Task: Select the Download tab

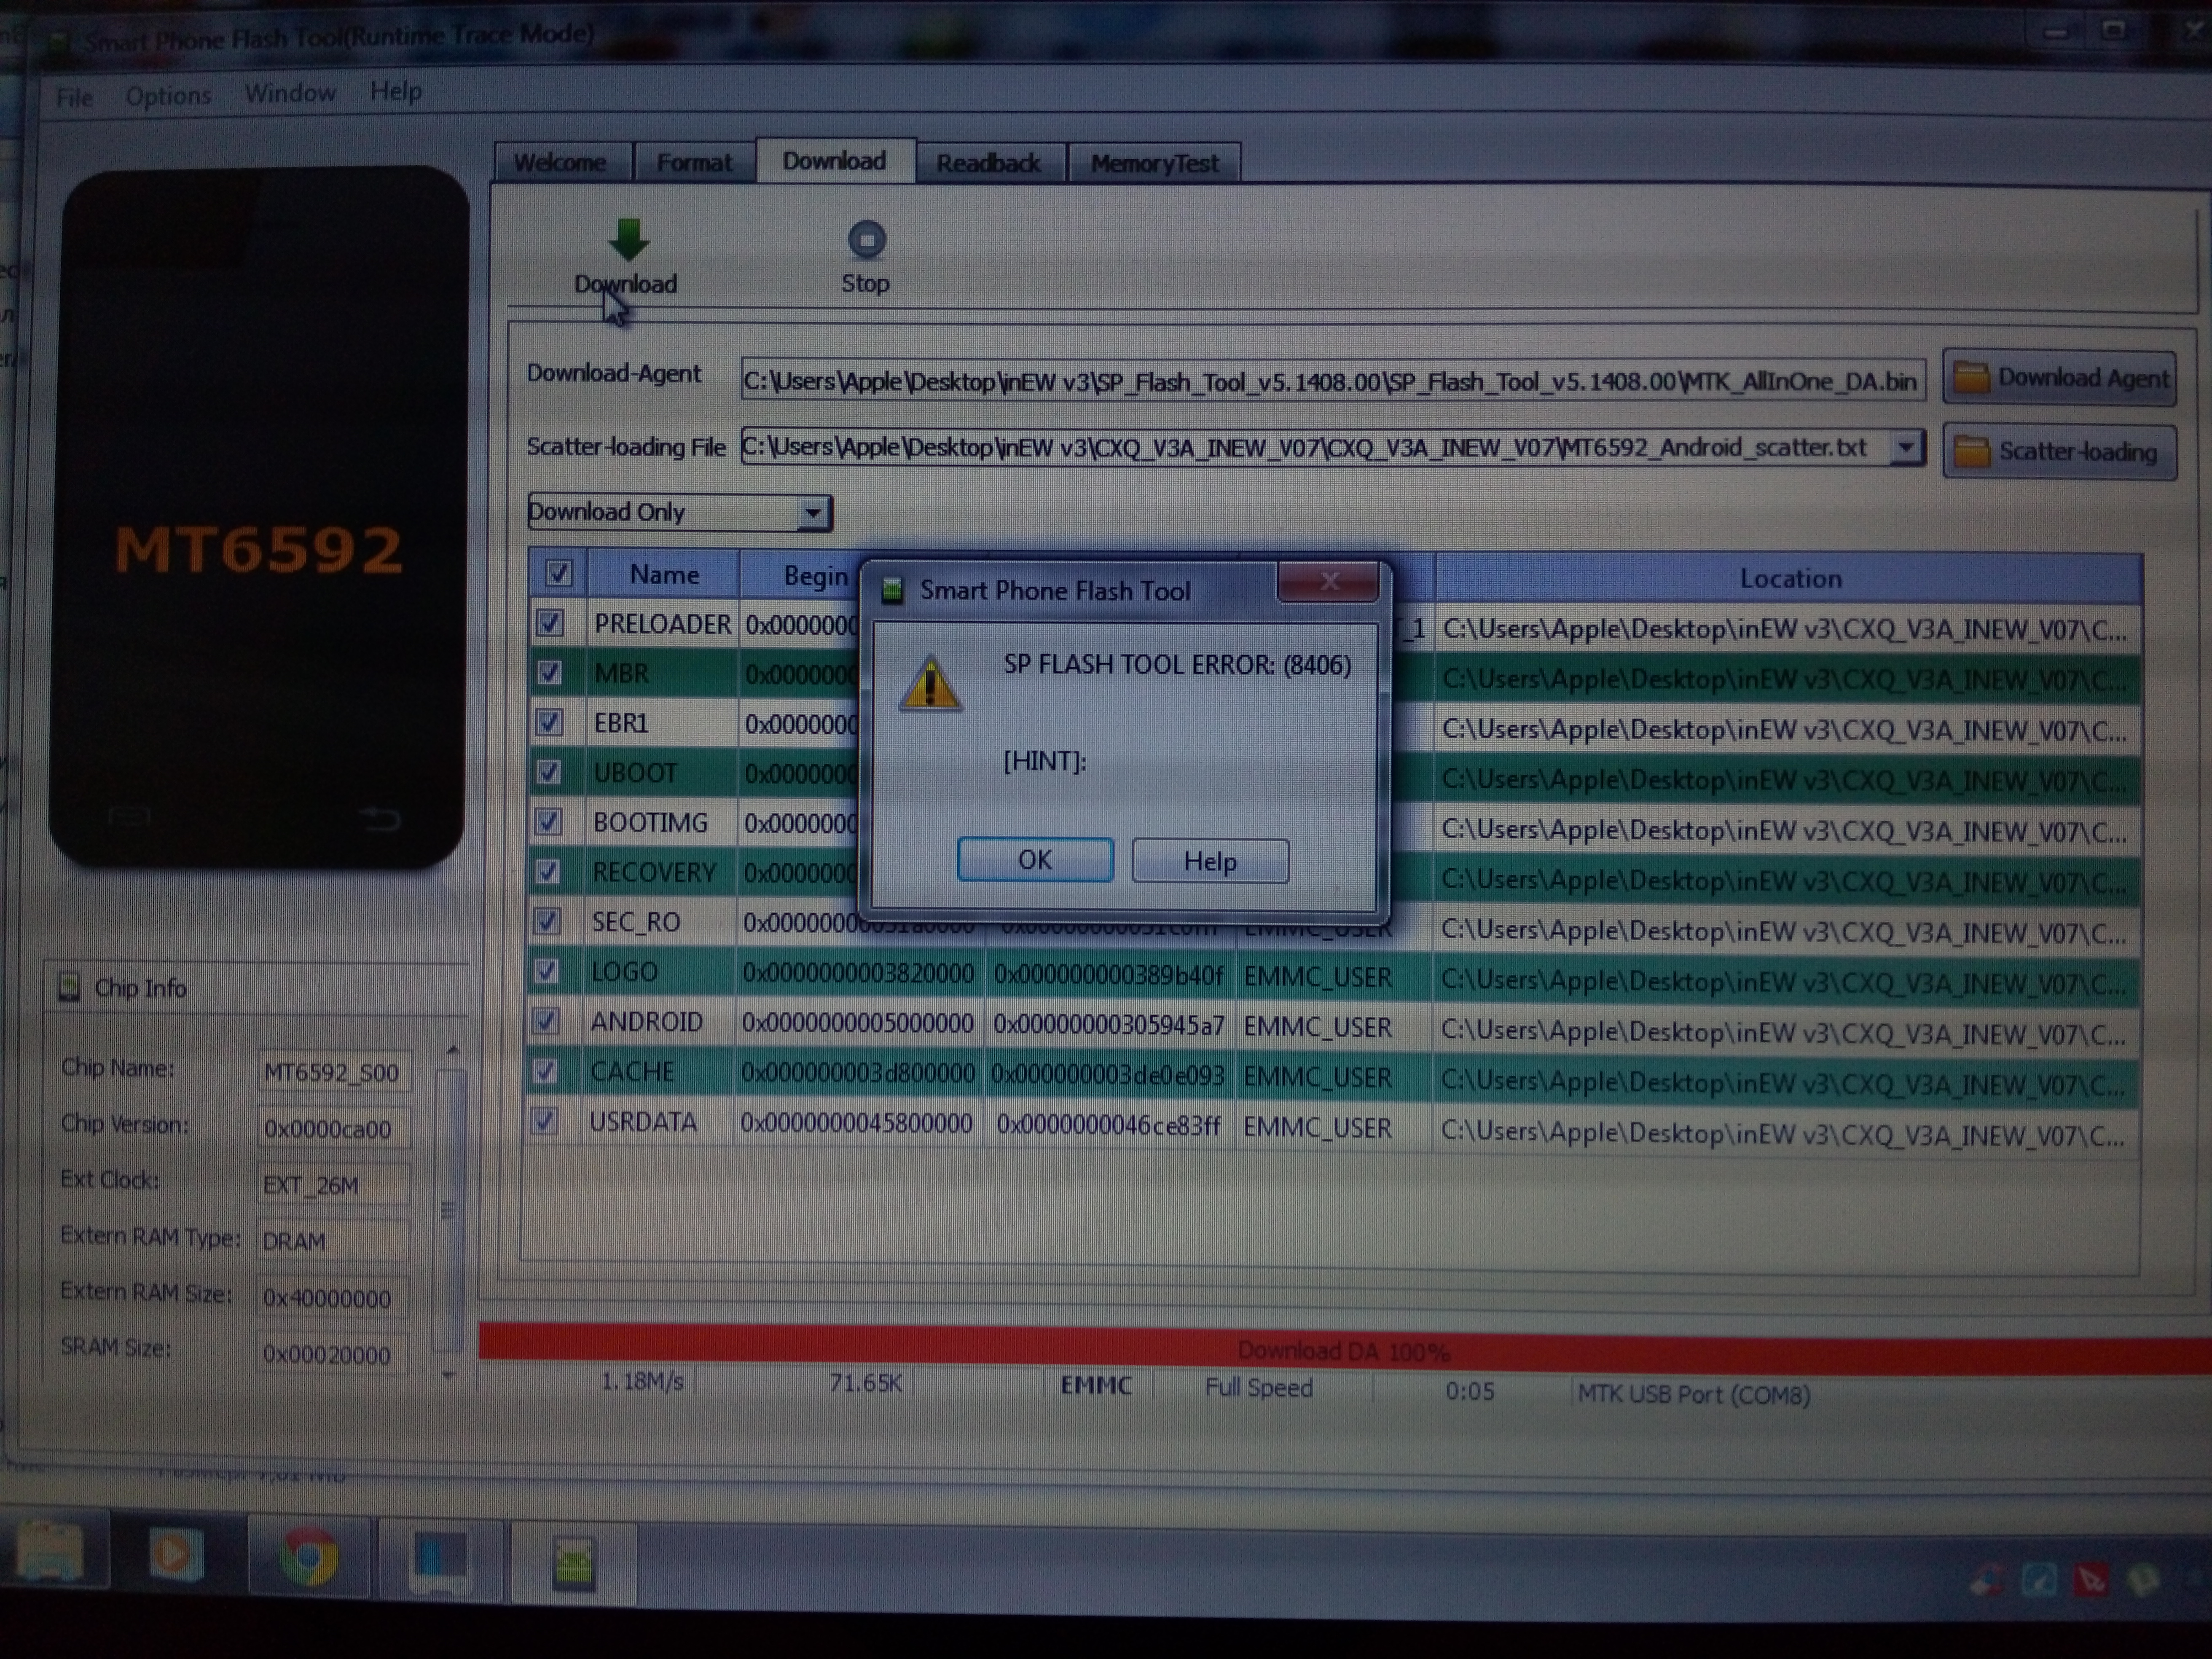Action: click(834, 161)
